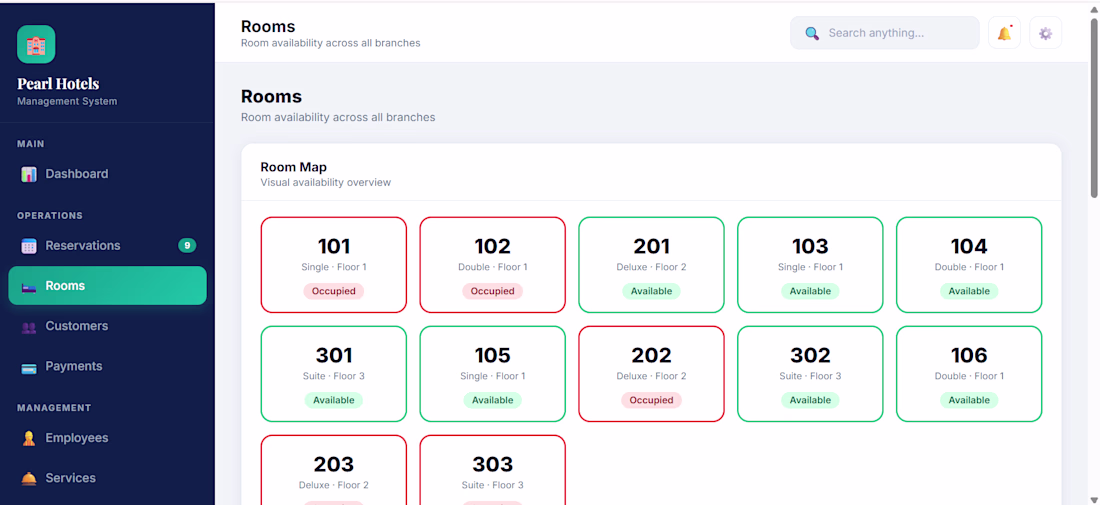
Task: Click the Services bell icon in sidebar
Action: (29, 478)
